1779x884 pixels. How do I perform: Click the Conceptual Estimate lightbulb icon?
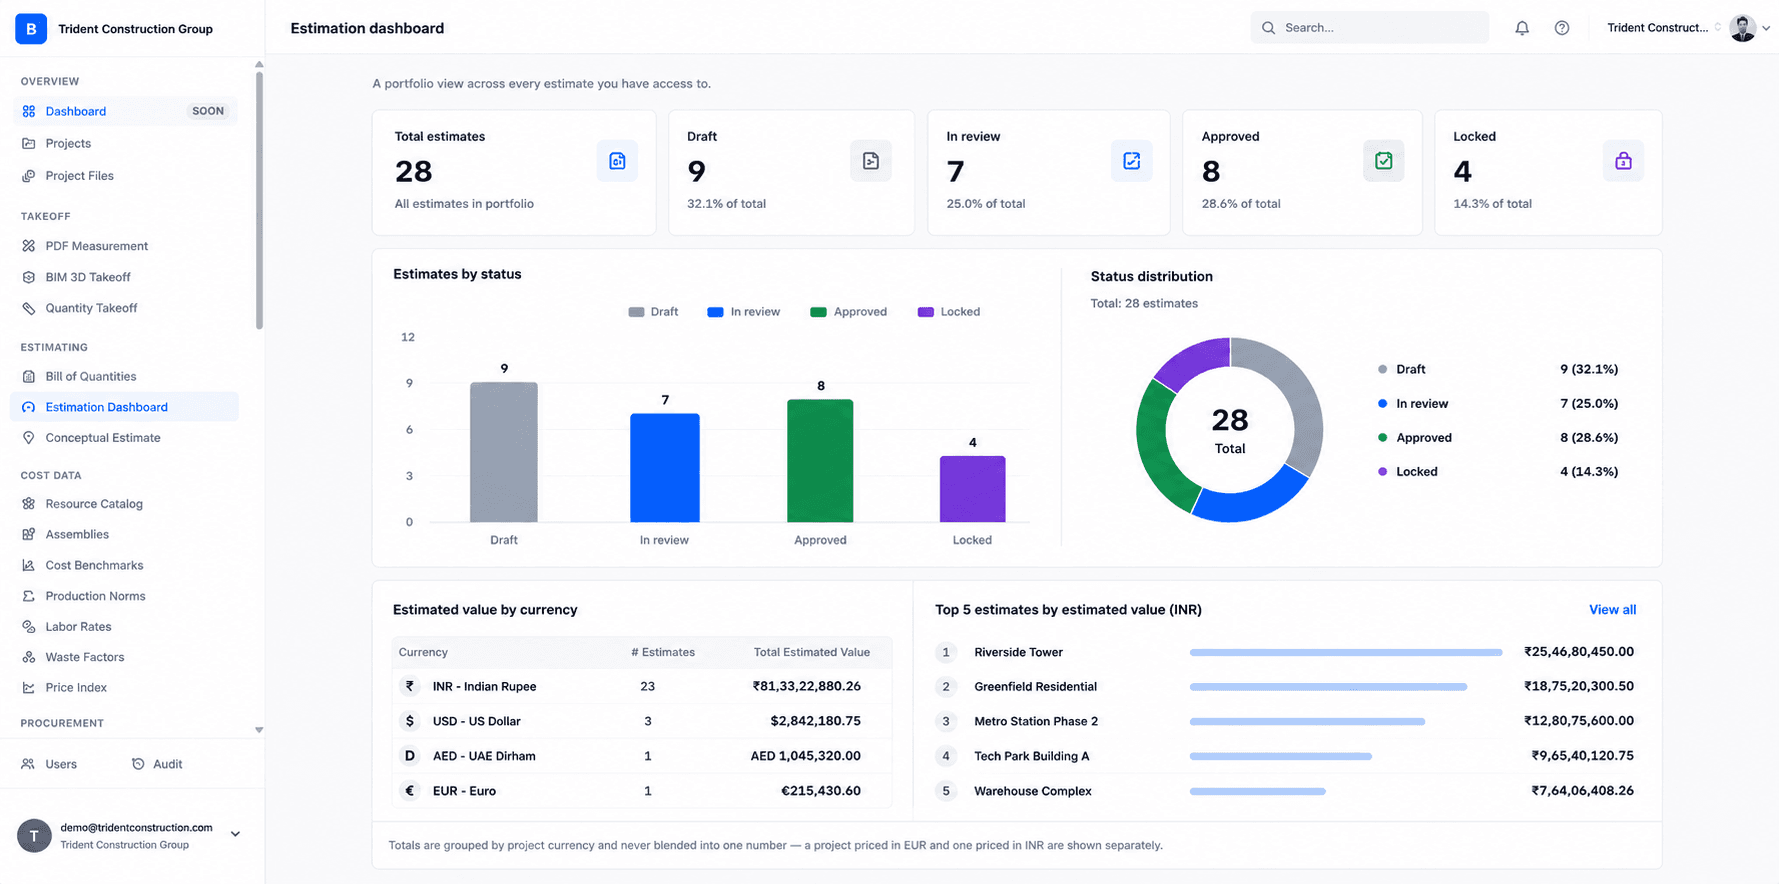[29, 438]
